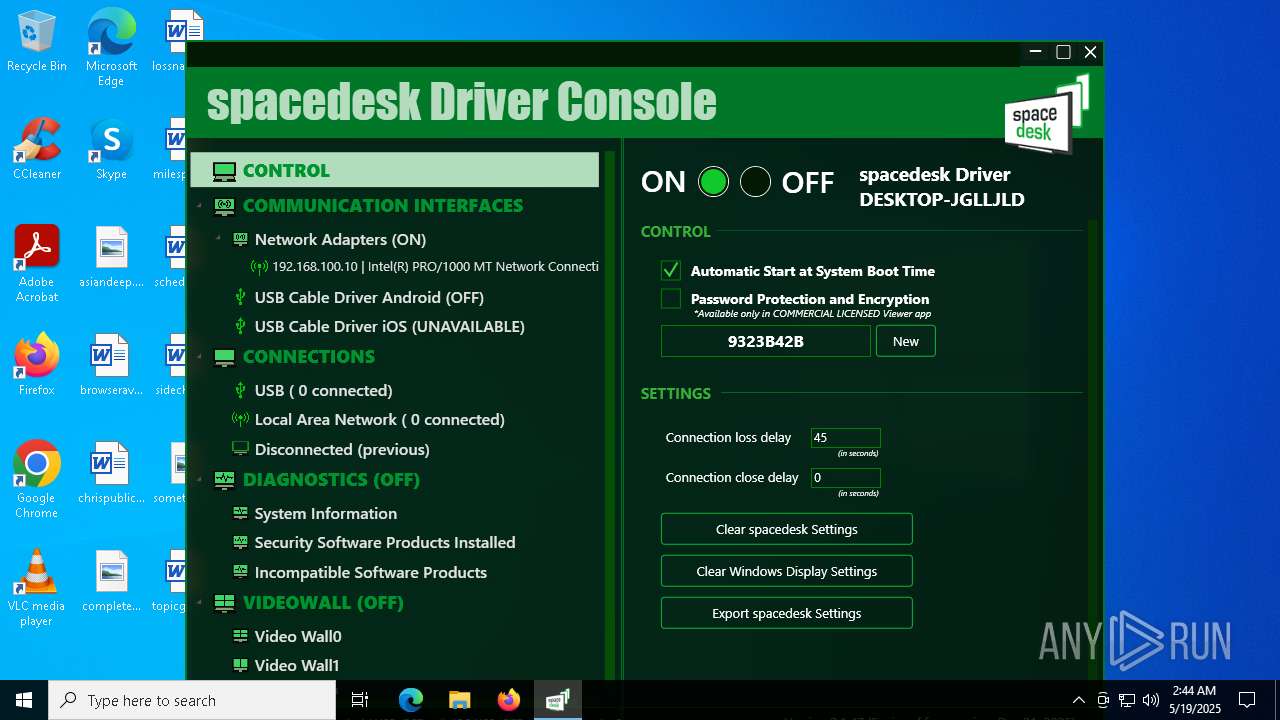Open Task View on the taskbar
This screenshot has width=1280, height=720.
[360, 700]
